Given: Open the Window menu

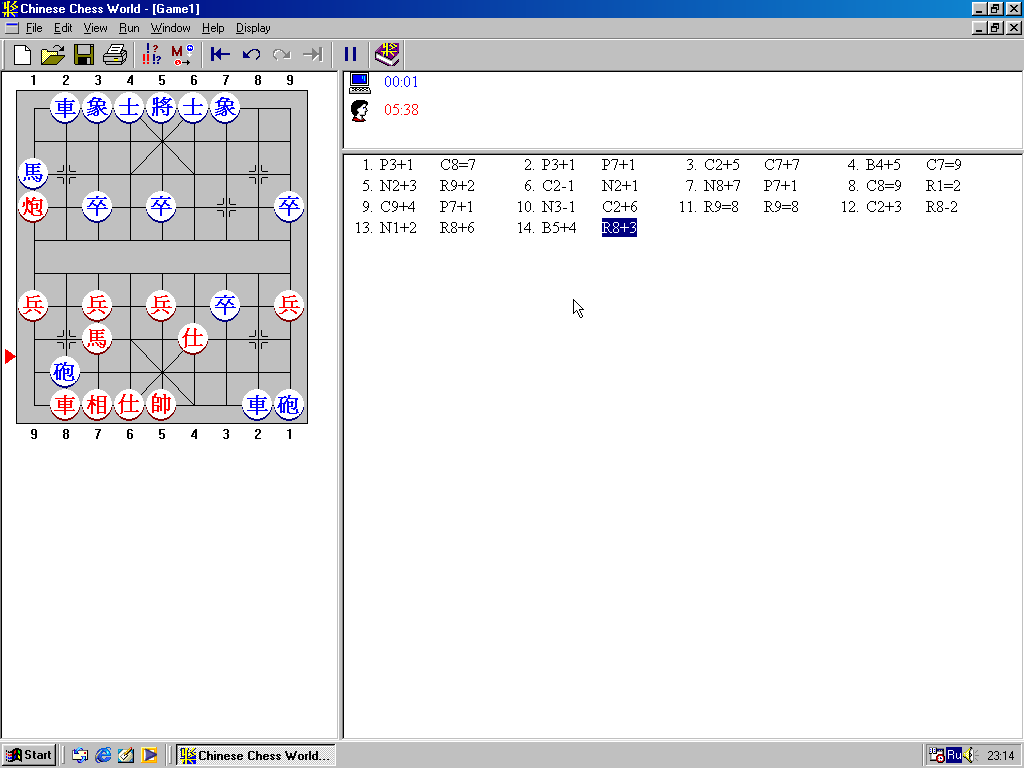Looking at the screenshot, I should [170, 28].
